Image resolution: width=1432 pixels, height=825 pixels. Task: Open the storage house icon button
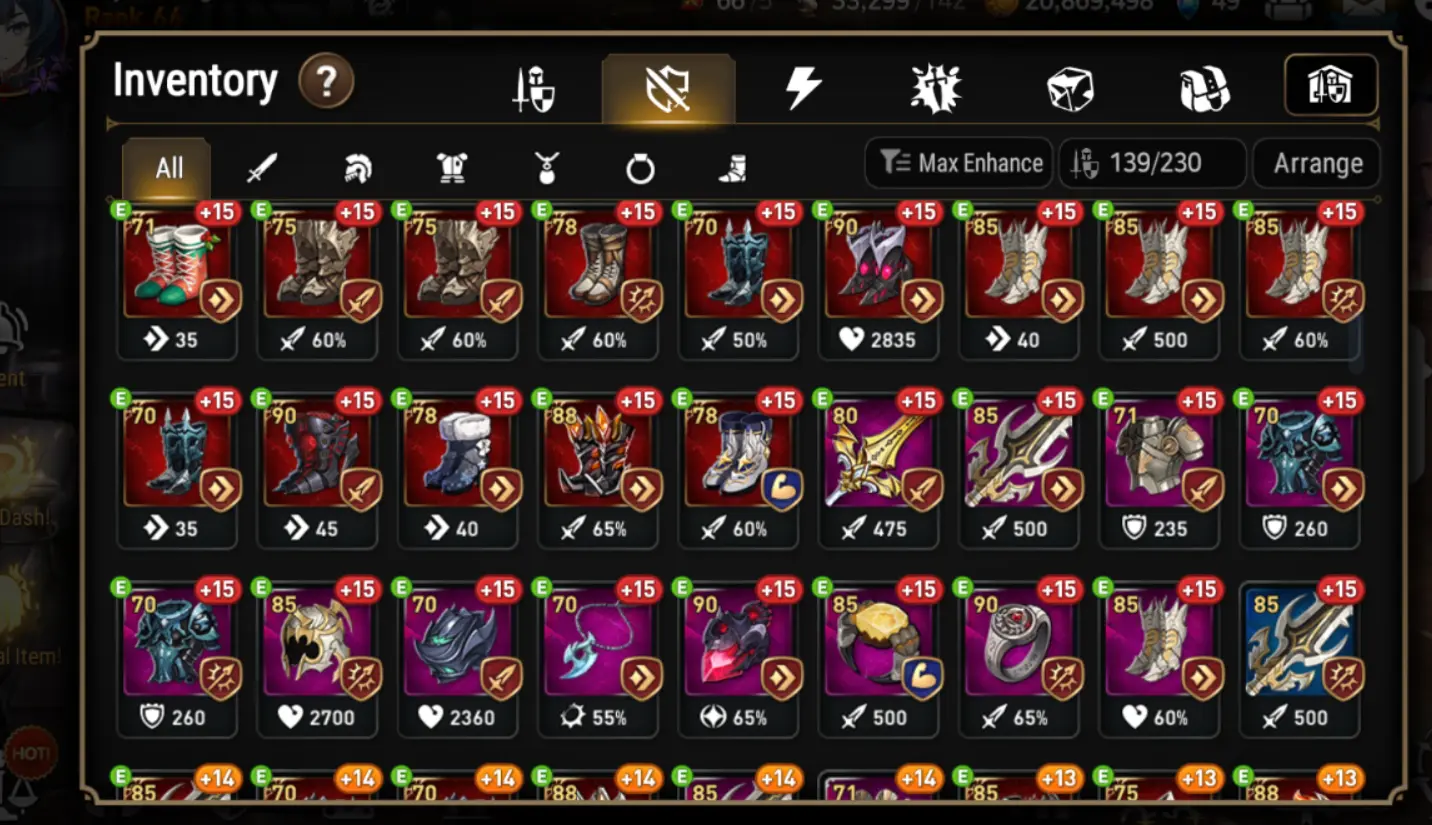[1331, 86]
